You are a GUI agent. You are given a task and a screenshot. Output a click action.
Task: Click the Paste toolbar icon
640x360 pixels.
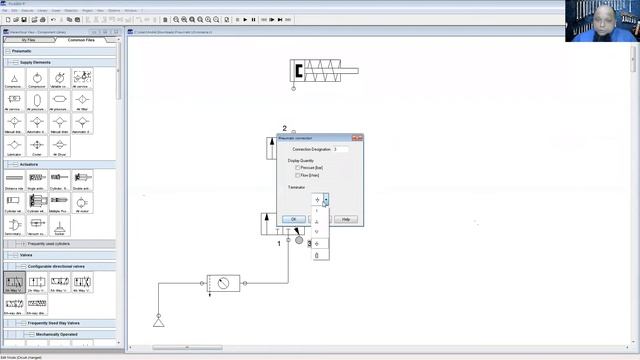pyautogui.click(x=77, y=20)
